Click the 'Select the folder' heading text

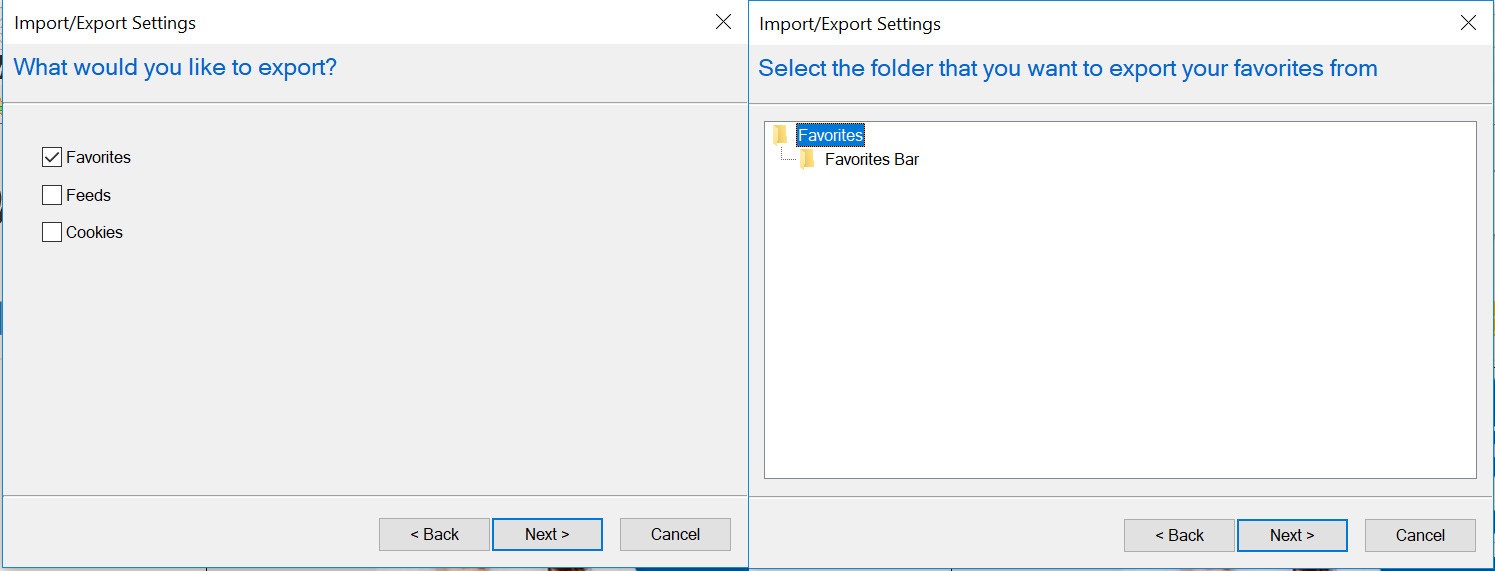(x=1067, y=69)
